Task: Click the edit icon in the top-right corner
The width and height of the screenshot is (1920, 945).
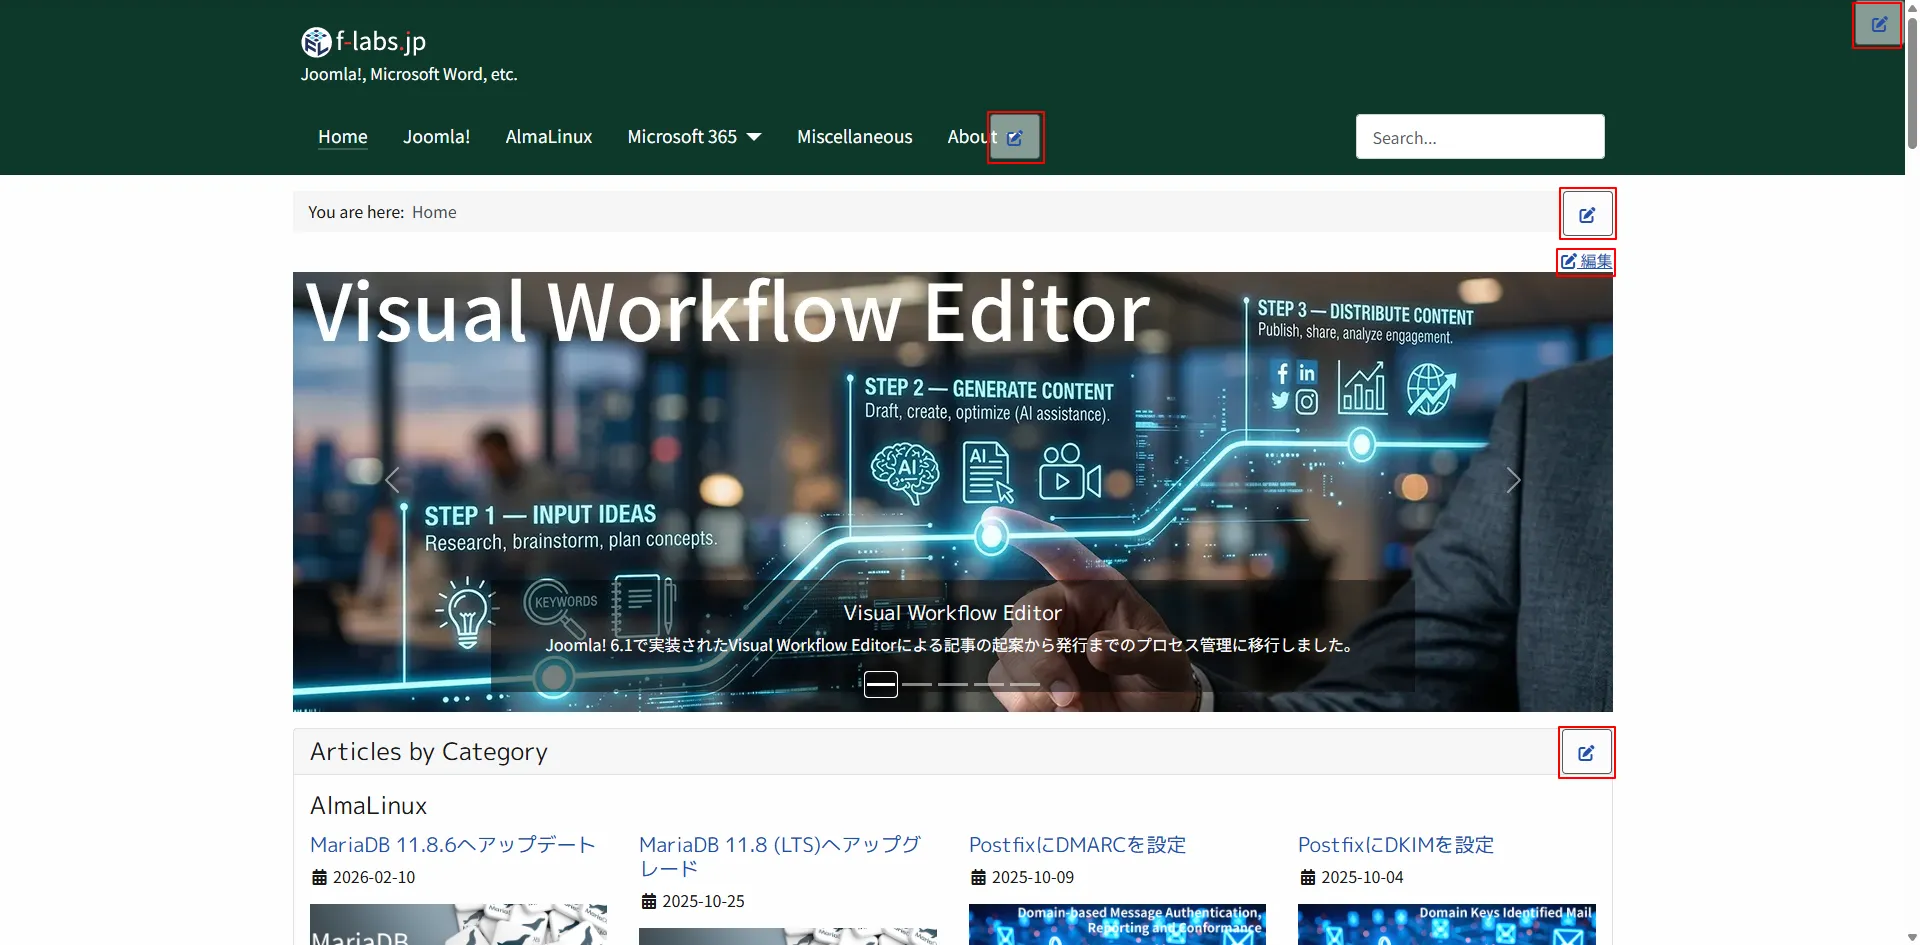Action: [1878, 25]
